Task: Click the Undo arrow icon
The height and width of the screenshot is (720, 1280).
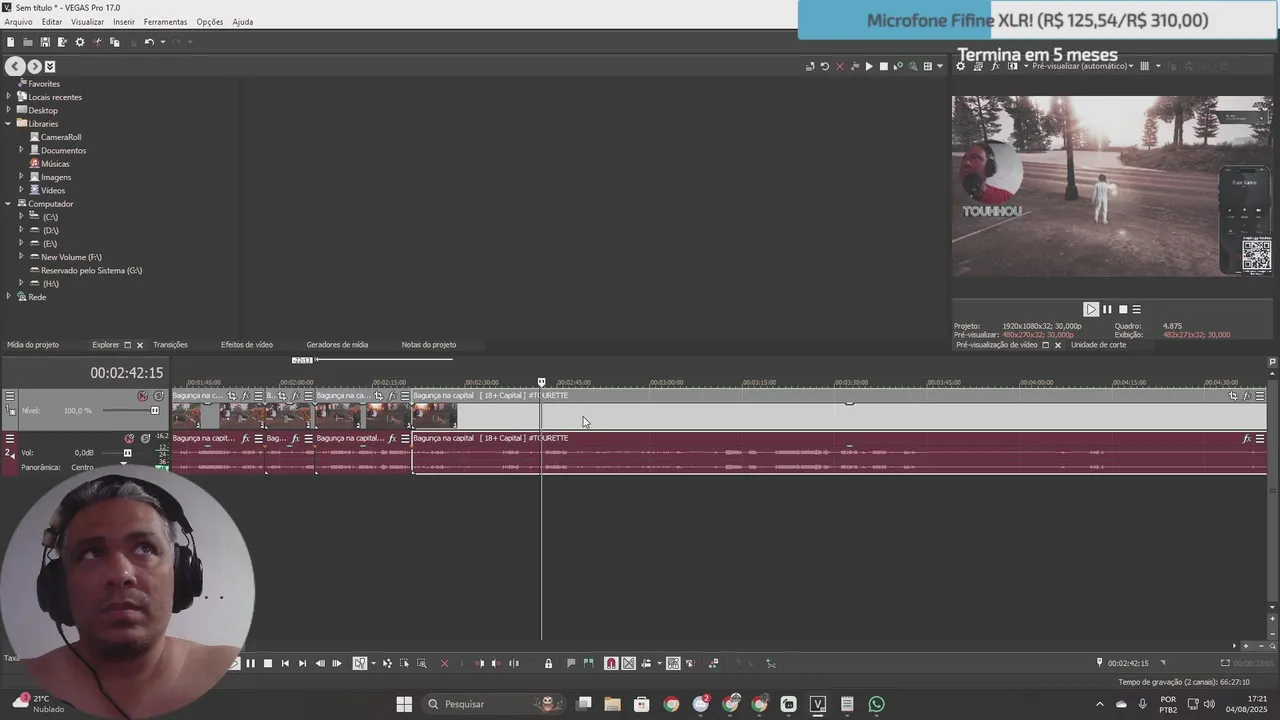Action: [x=149, y=42]
